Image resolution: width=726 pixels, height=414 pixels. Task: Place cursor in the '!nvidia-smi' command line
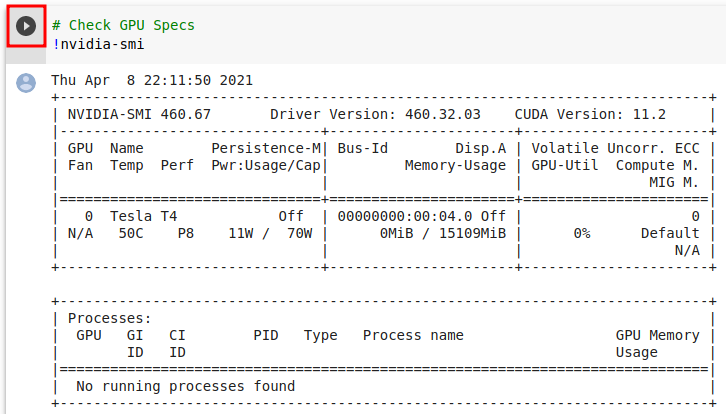coord(98,44)
